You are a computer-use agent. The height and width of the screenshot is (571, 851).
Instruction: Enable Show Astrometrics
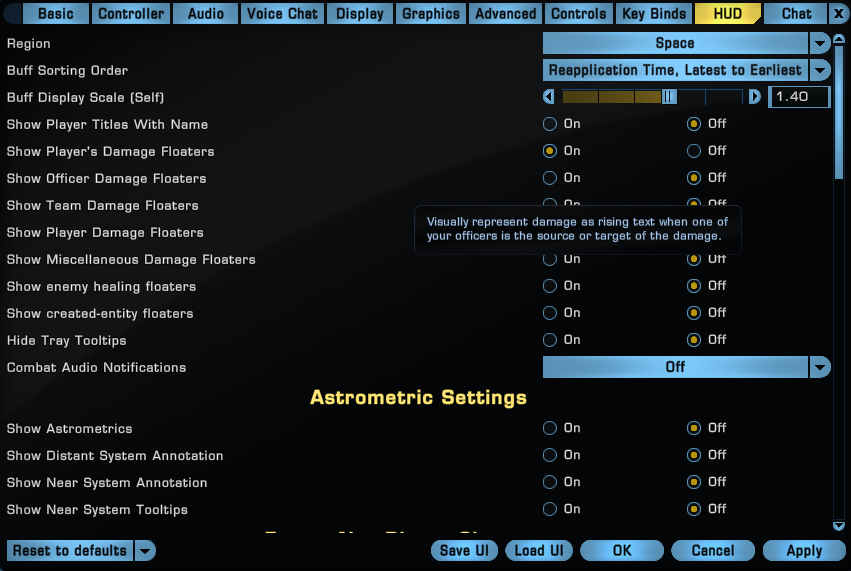pyautogui.click(x=550, y=428)
